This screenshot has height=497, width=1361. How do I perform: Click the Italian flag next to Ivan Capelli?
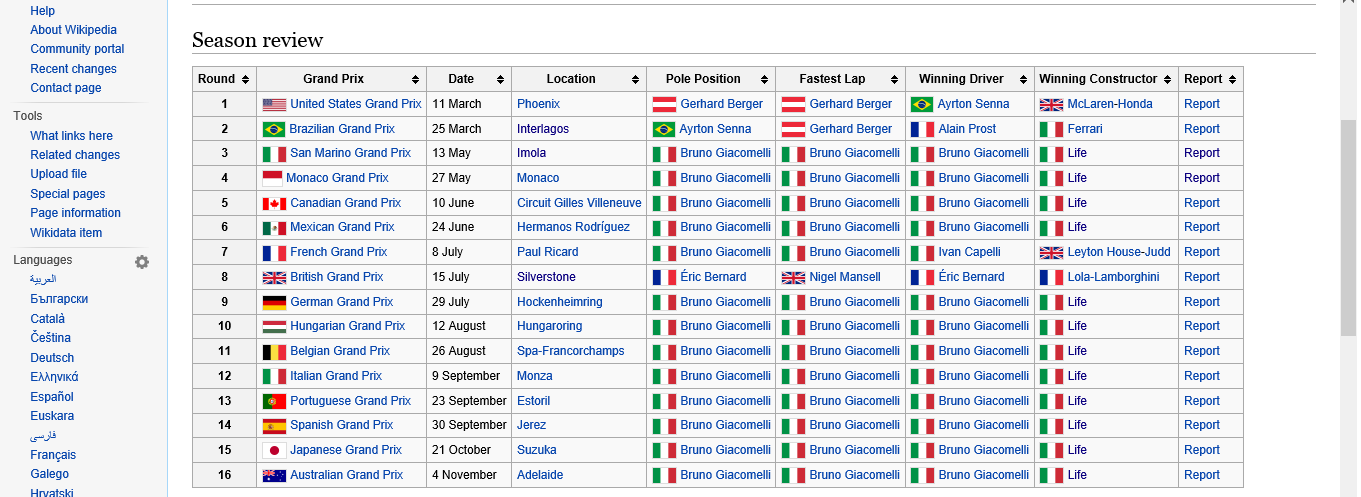click(923, 252)
